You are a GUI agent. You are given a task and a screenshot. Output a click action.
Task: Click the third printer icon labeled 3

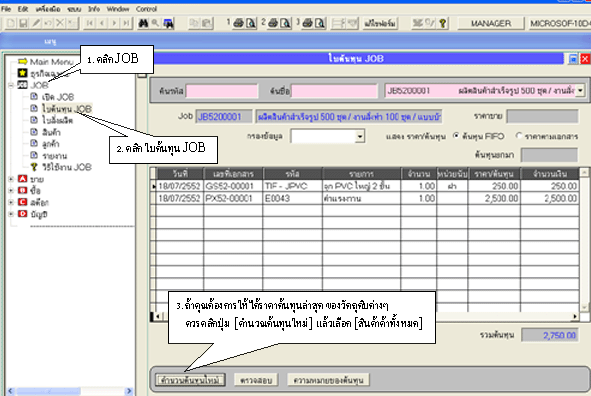tap(308, 23)
